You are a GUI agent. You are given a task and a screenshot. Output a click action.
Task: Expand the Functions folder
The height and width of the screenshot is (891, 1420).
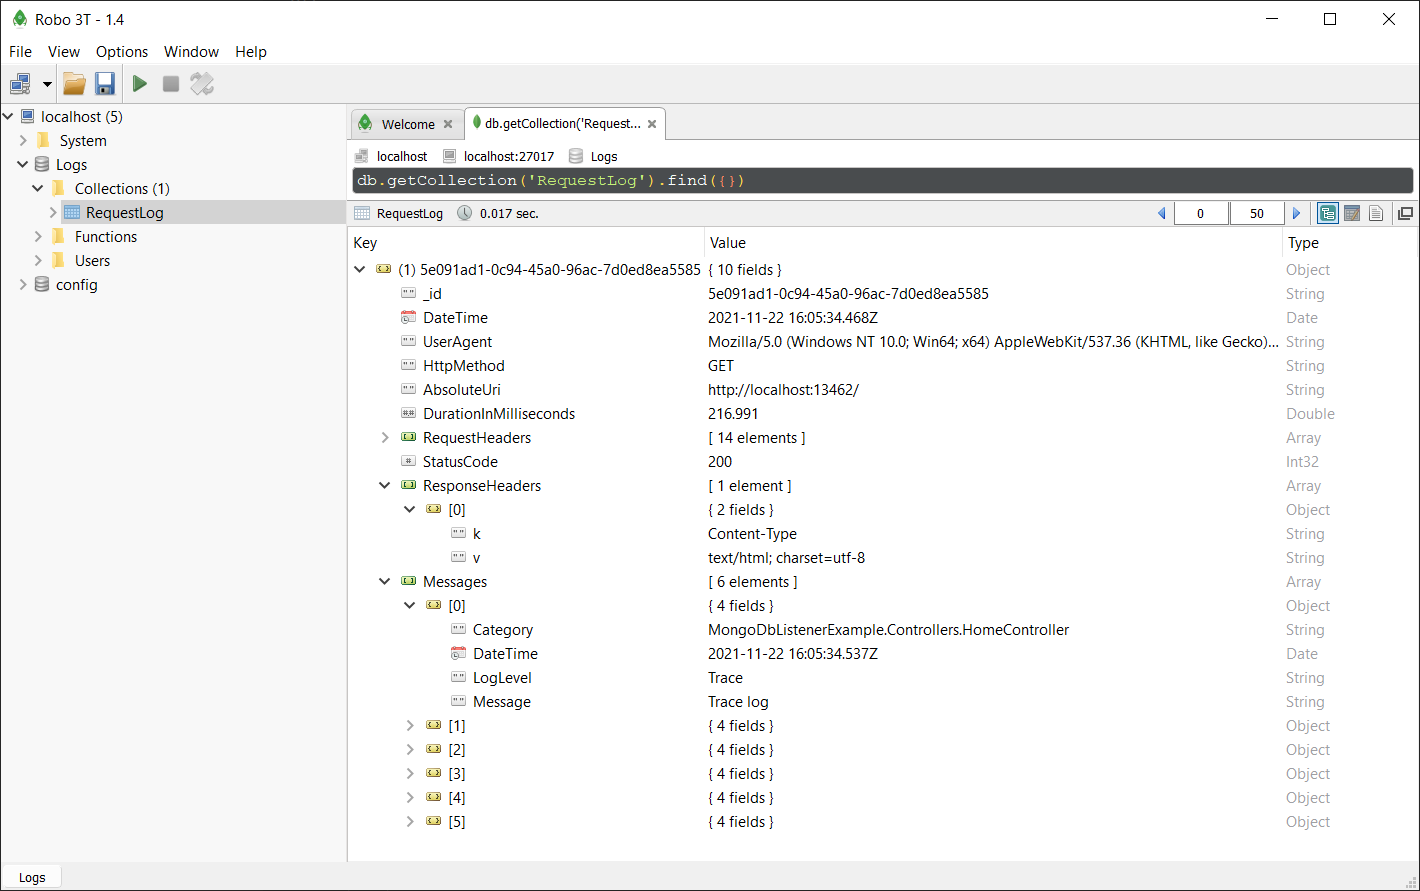point(39,237)
